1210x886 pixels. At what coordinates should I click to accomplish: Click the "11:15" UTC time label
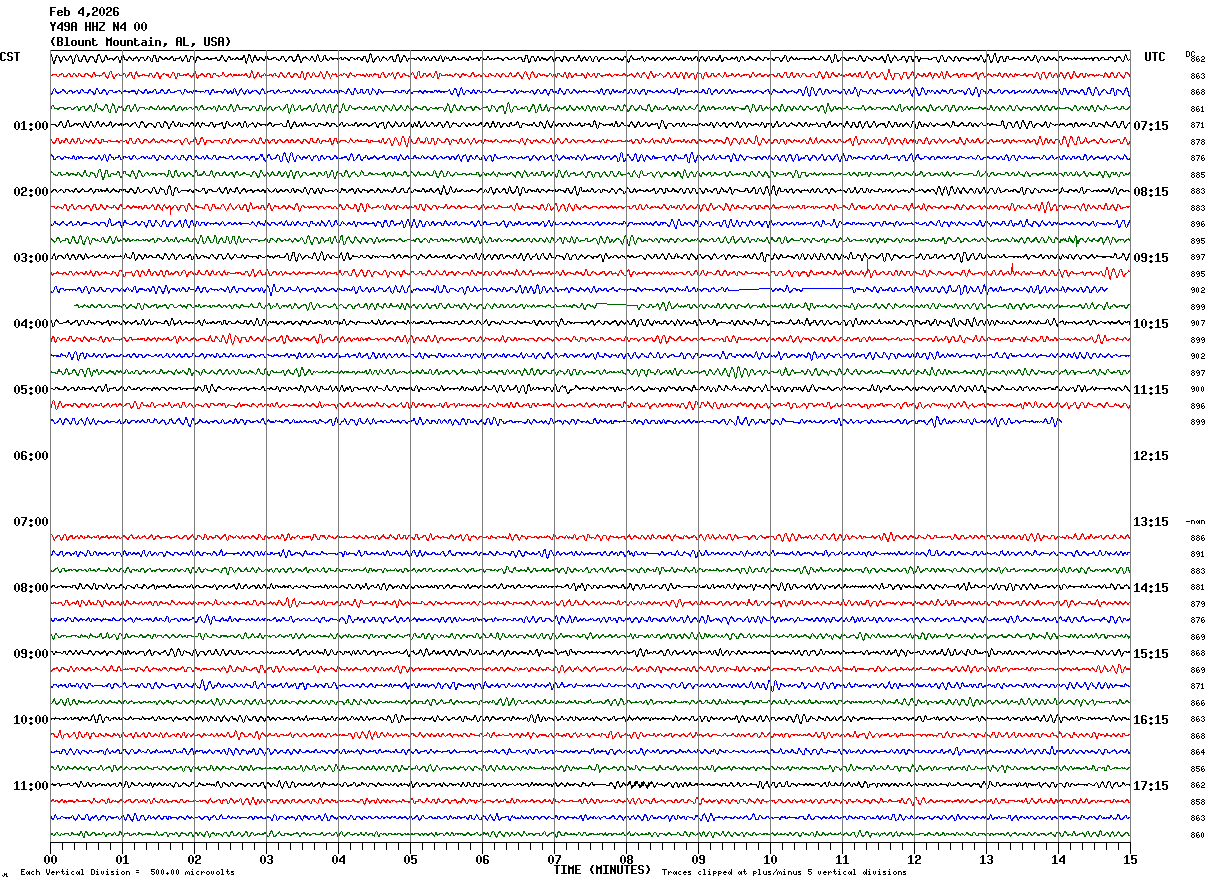coord(1151,390)
